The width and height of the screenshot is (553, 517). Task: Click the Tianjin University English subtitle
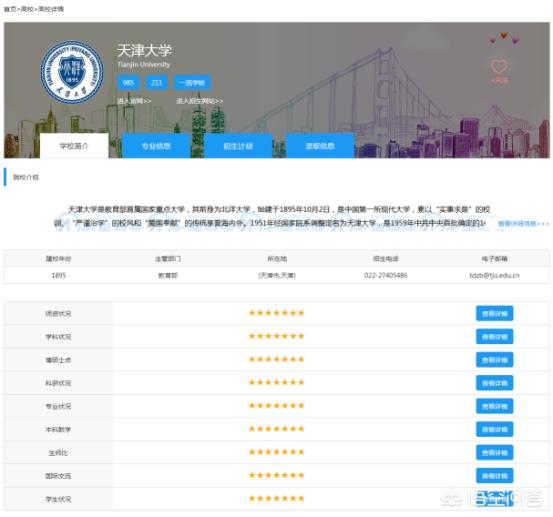[144, 65]
